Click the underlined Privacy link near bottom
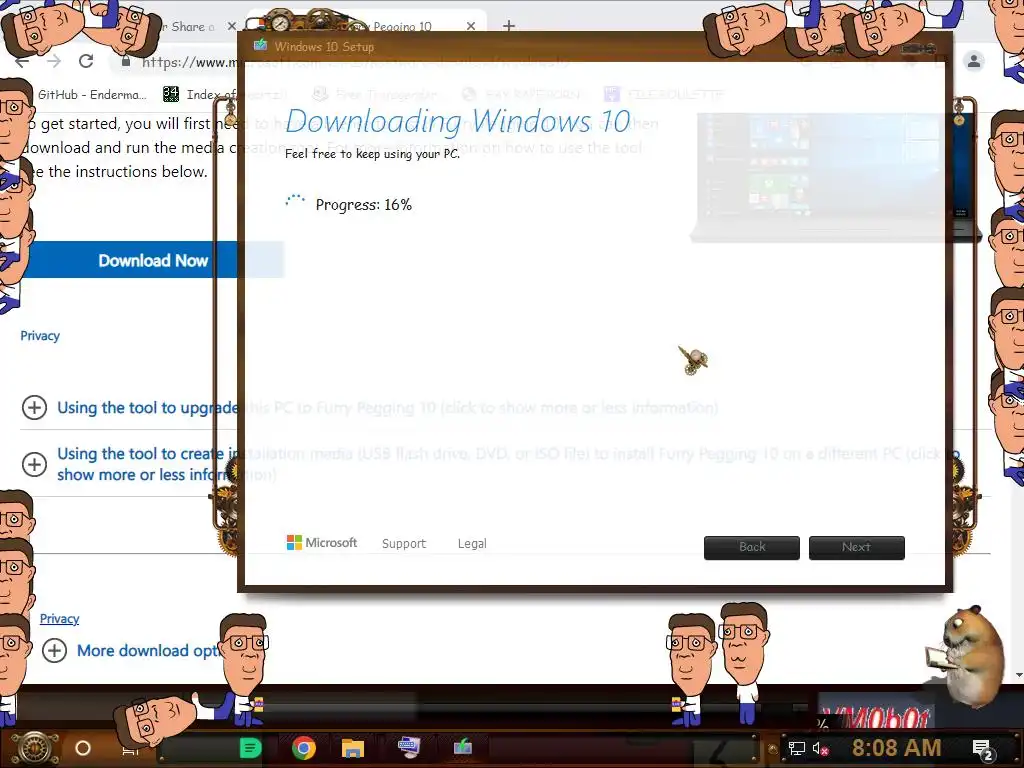 (59, 618)
